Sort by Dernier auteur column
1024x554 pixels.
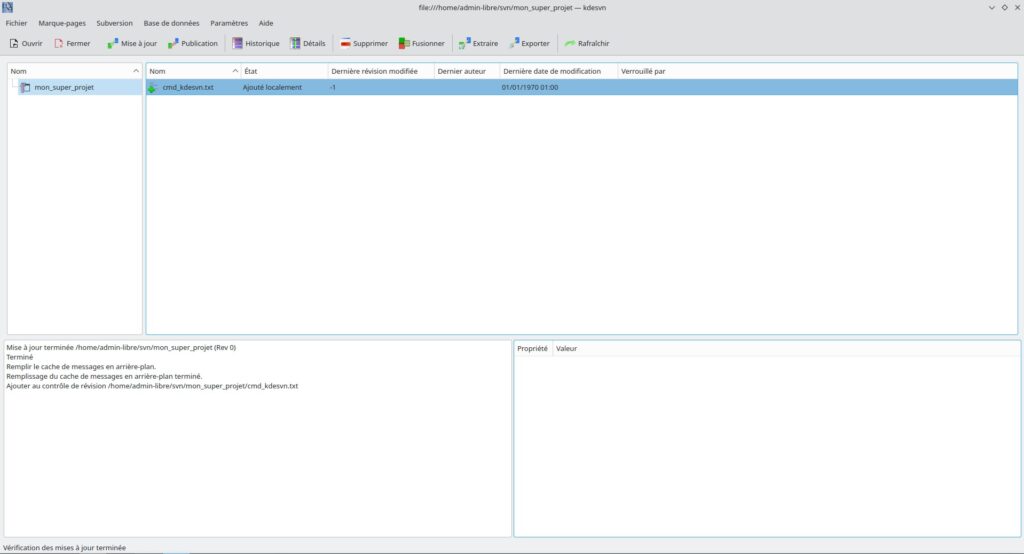(466, 71)
